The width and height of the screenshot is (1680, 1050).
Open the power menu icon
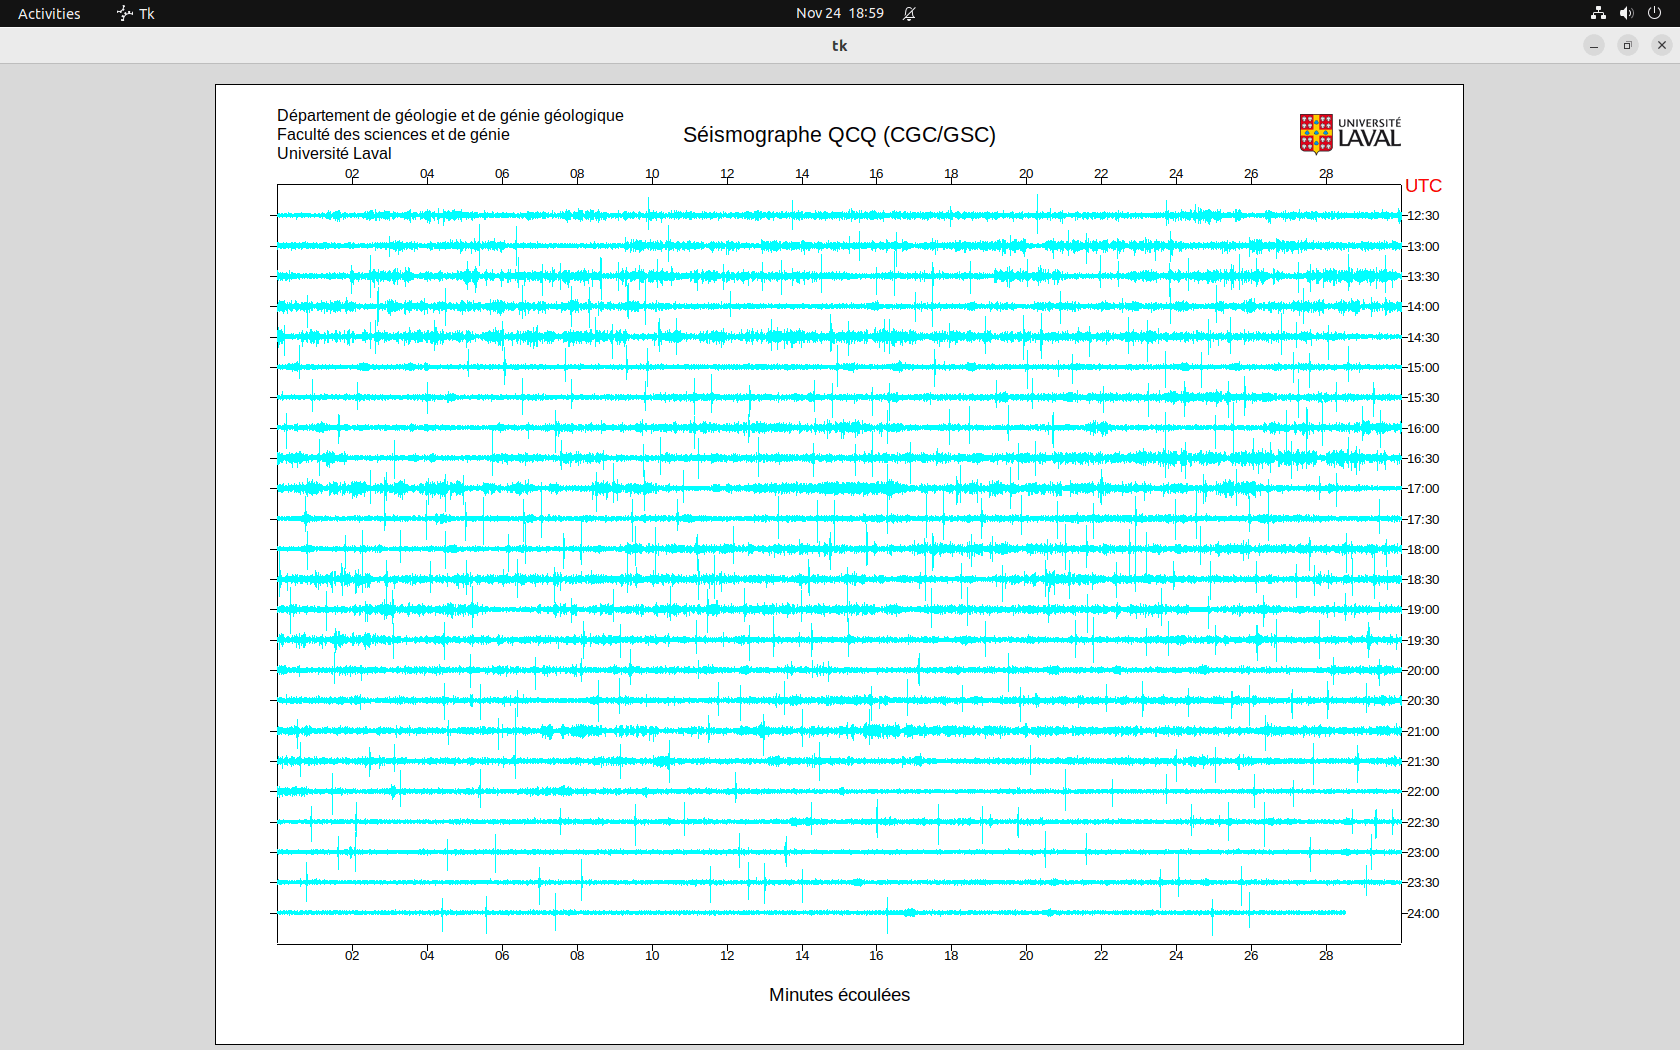pyautogui.click(x=1654, y=13)
